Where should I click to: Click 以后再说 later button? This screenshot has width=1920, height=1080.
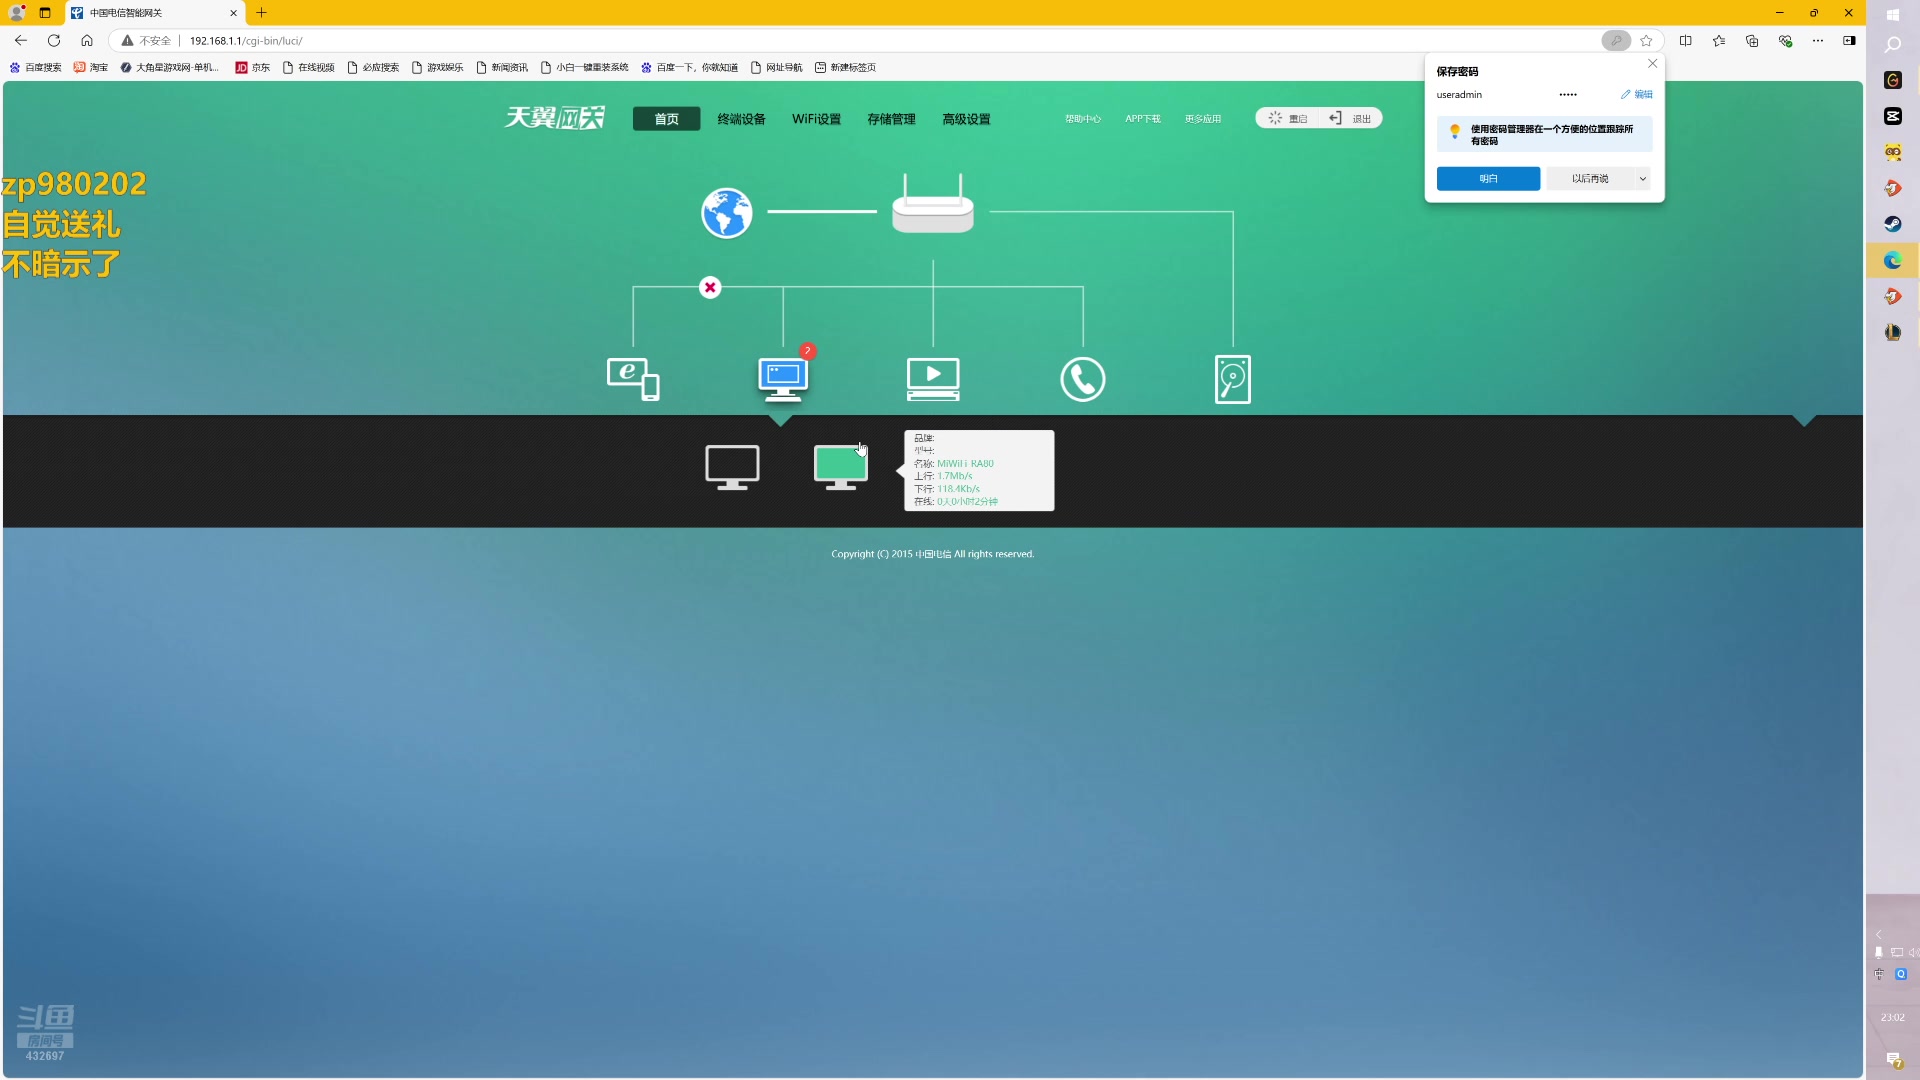[x=1590, y=179]
